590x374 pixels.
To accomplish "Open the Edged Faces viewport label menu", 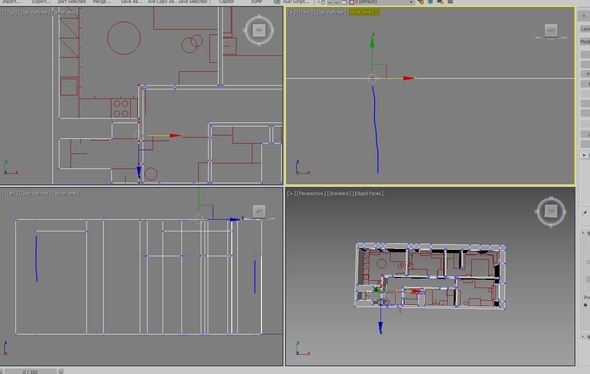I will click(x=368, y=193).
